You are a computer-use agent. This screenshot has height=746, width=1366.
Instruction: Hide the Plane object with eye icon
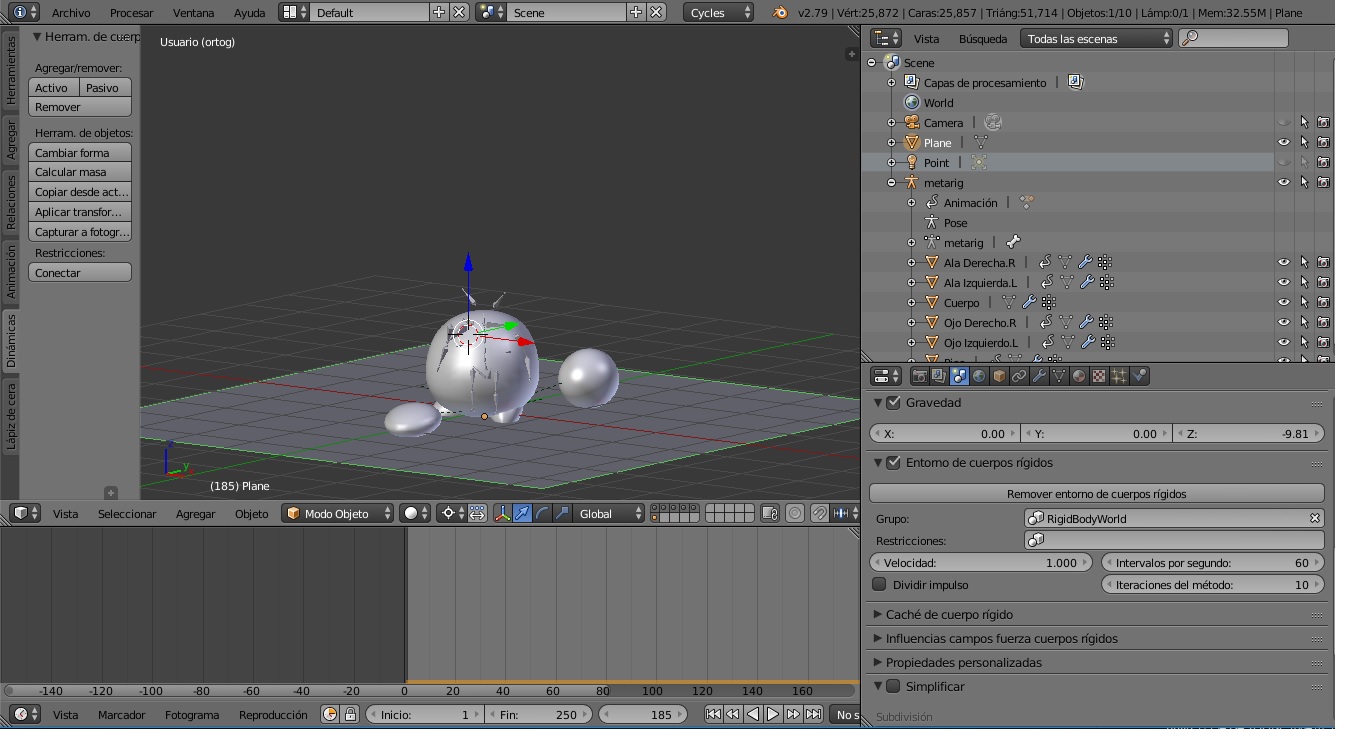tap(1284, 143)
